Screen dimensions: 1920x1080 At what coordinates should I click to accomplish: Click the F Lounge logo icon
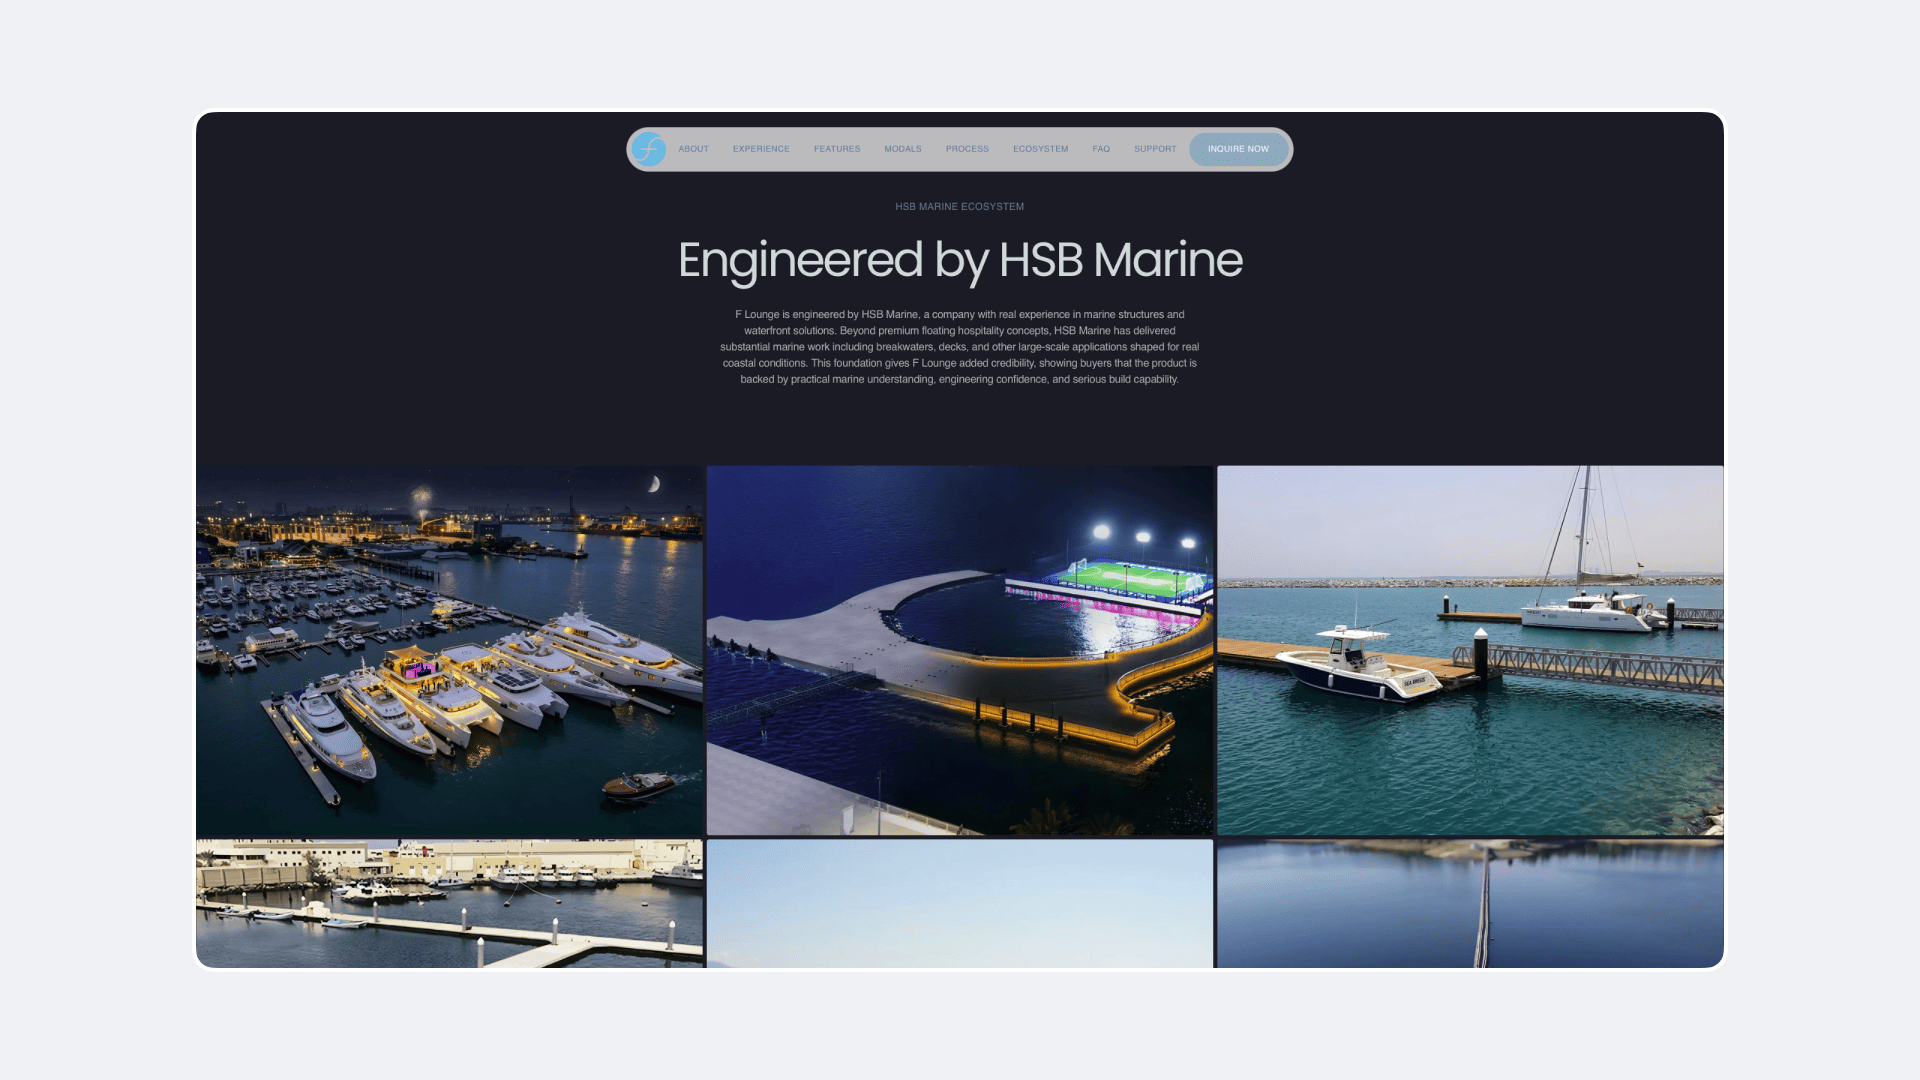tap(649, 149)
